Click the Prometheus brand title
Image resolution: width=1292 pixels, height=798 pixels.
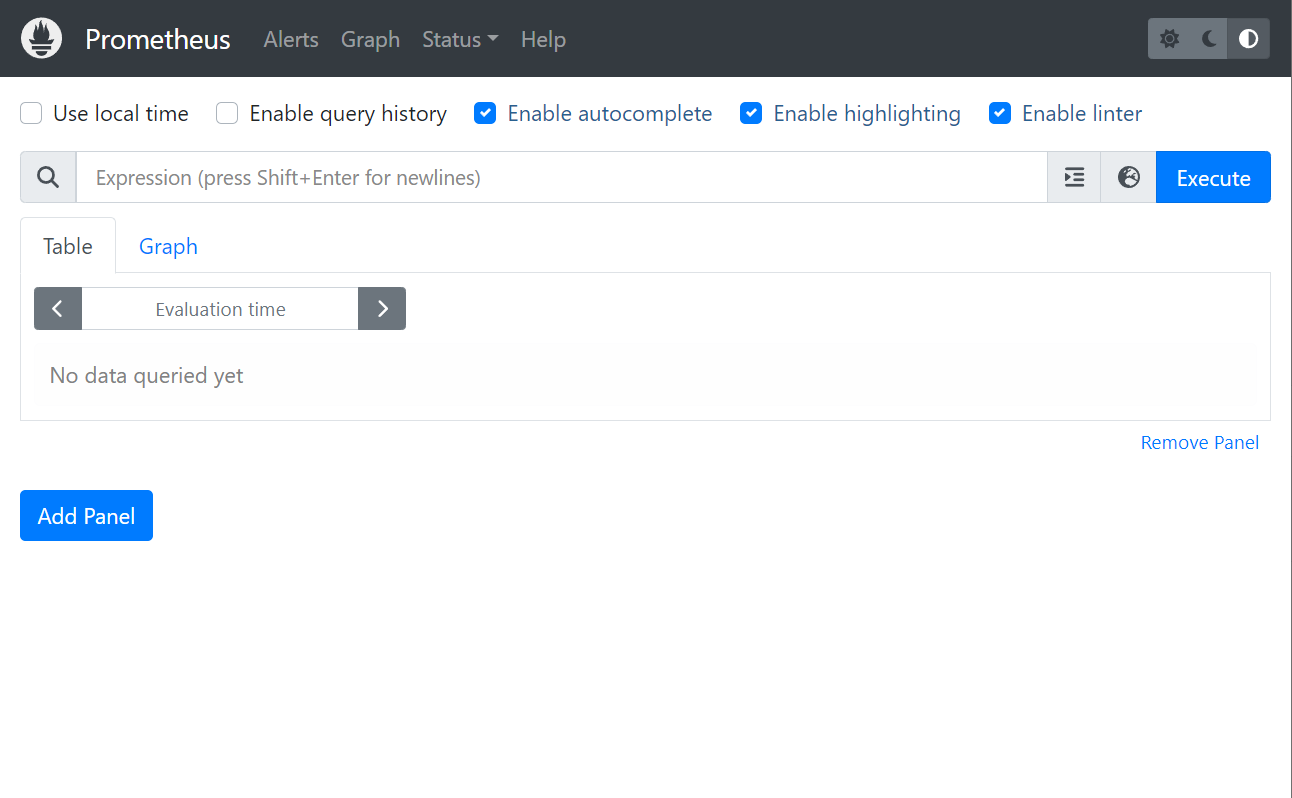(x=158, y=39)
